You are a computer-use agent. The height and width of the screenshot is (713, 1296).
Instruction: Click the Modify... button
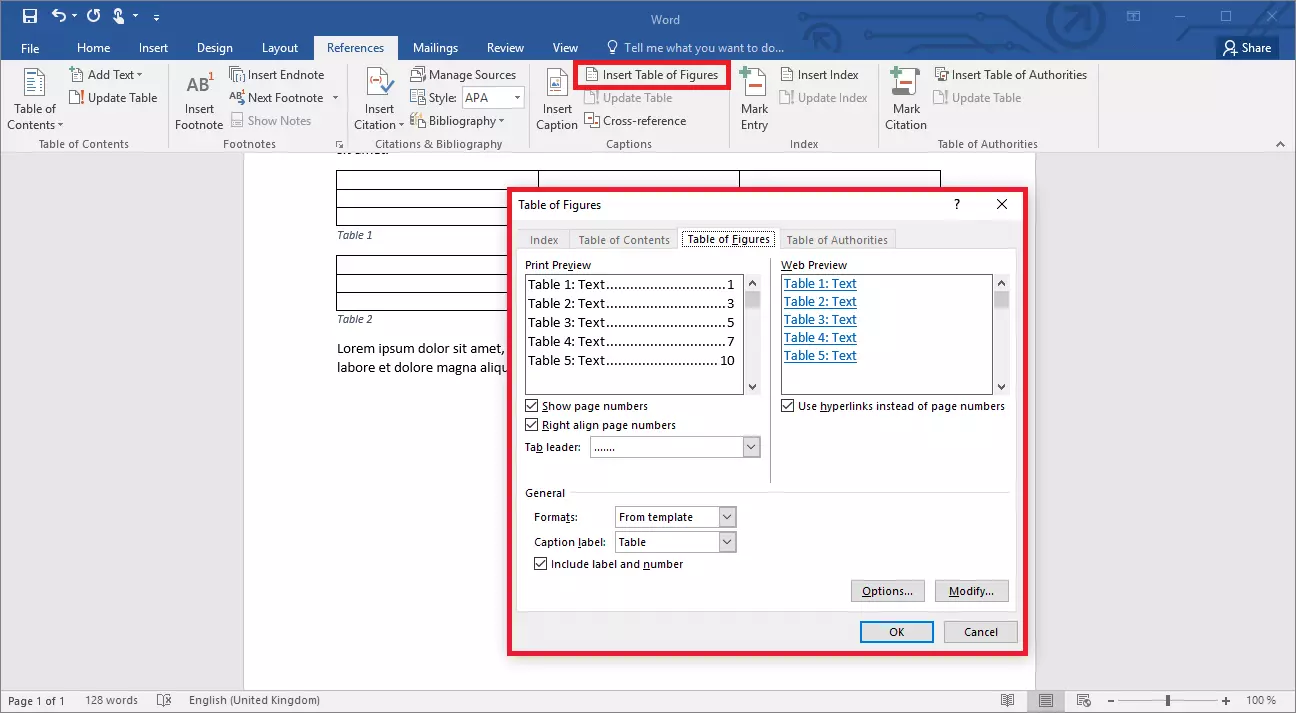coord(972,591)
